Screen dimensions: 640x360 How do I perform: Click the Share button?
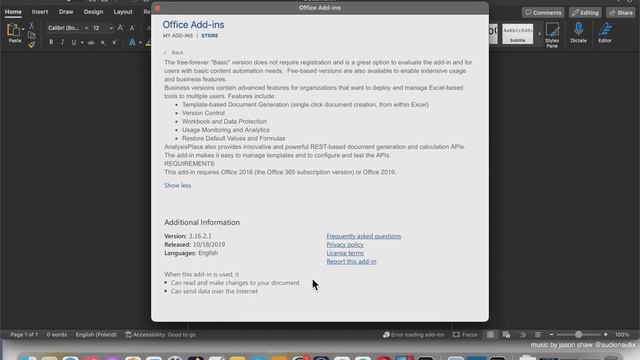coord(621,13)
